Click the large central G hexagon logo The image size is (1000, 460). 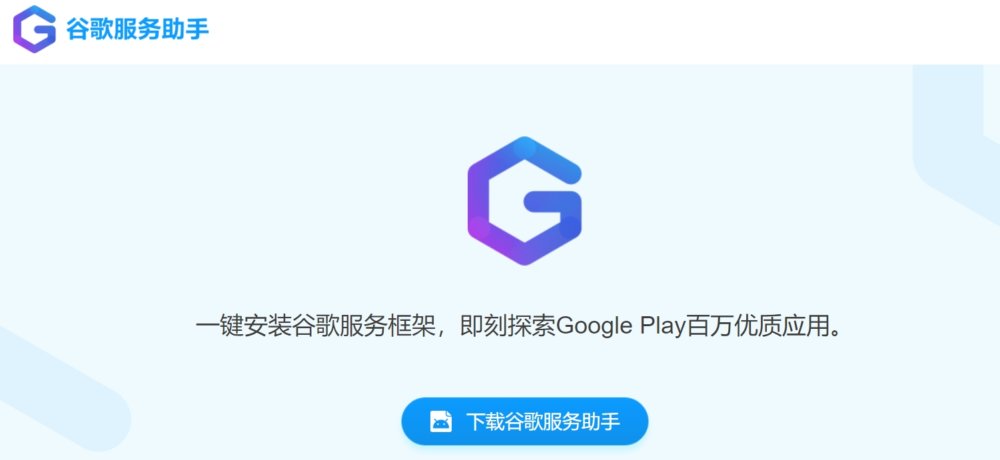coord(524,200)
